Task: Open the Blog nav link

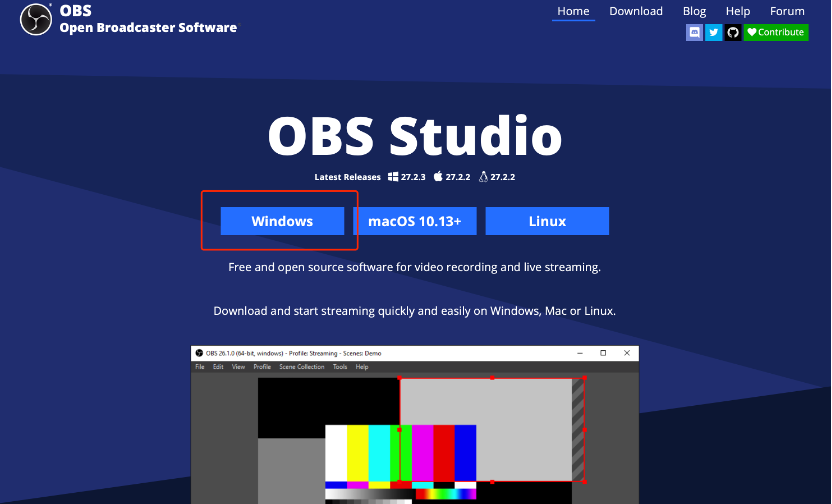Action: (x=694, y=11)
